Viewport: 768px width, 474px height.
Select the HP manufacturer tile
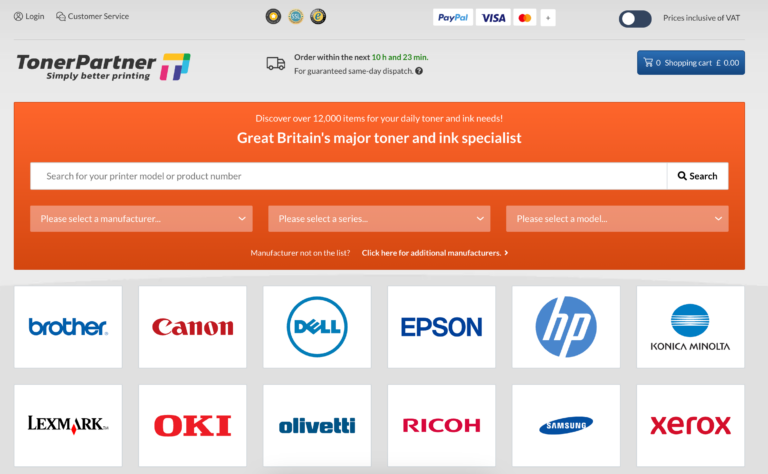(566, 327)
